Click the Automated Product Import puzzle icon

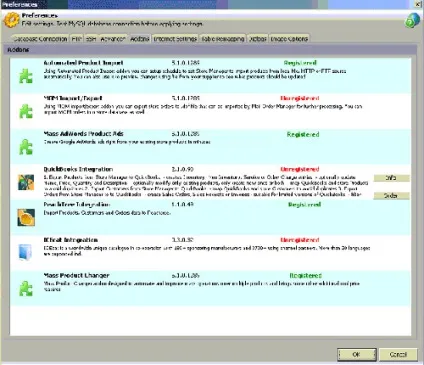[26, 76]
